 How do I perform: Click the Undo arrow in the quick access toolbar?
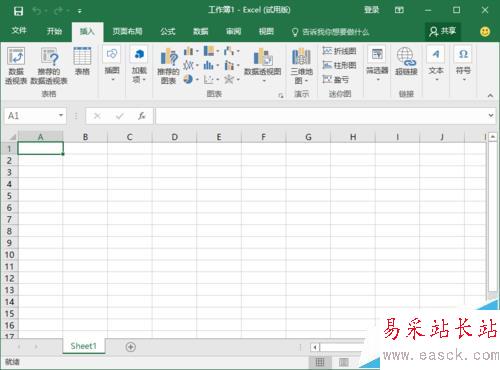pos(36,11)
